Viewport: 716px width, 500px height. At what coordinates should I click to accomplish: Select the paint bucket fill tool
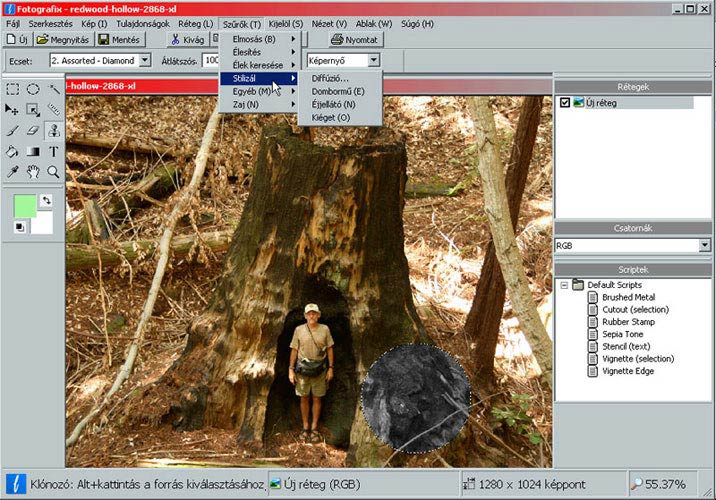[x=12, y=151]
